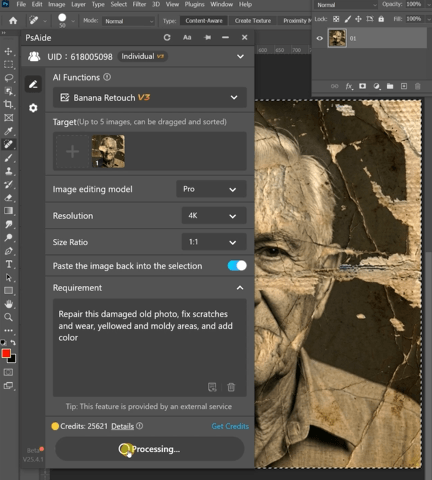
Task: Select the Hand tool
Action: pos(8,304)
